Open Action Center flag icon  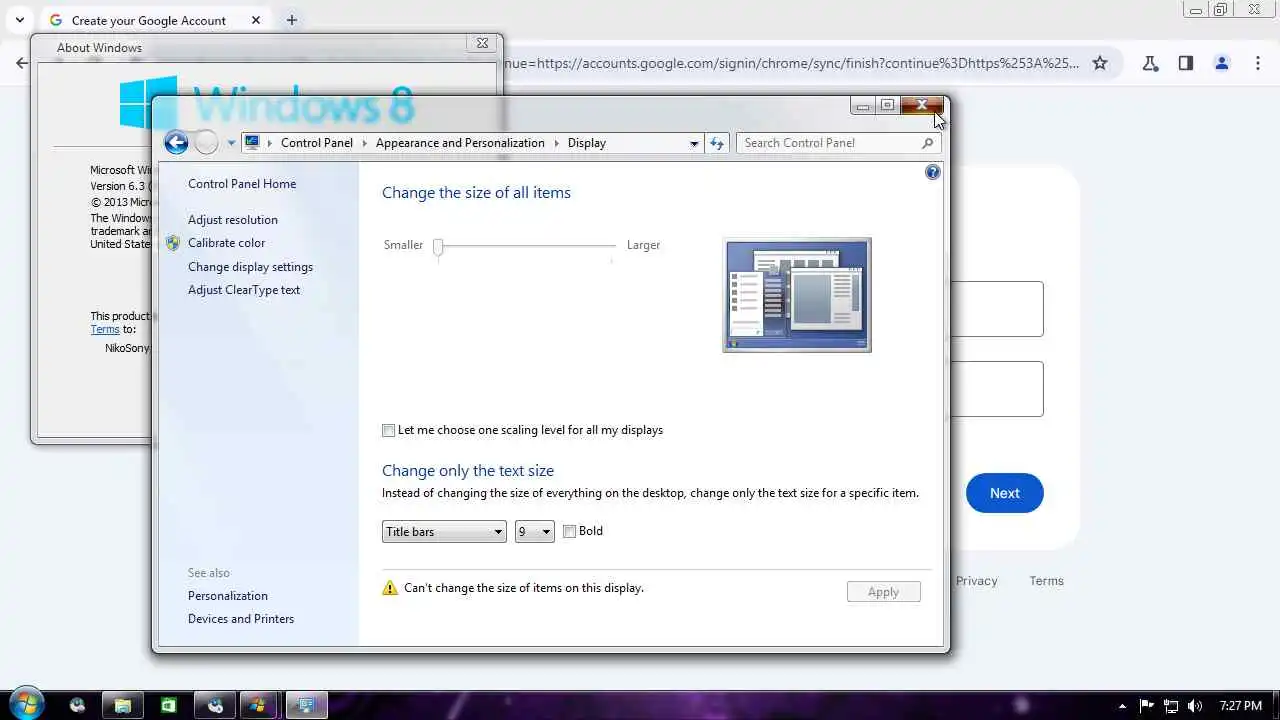point(1147,706)
